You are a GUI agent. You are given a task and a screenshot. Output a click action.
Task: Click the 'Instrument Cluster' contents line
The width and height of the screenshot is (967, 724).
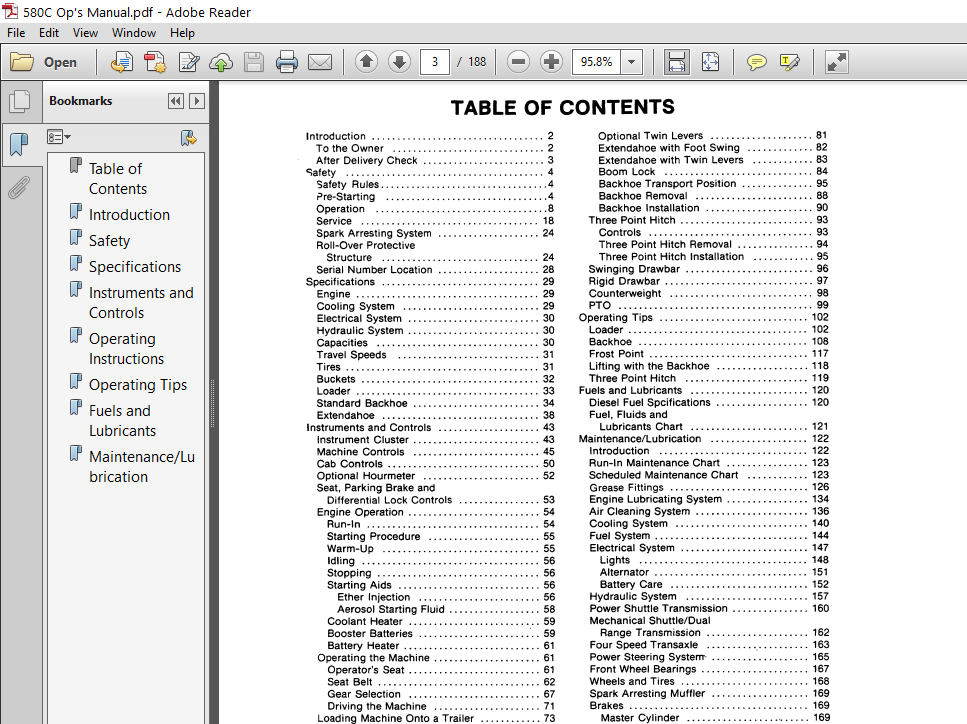coord(435,440)
